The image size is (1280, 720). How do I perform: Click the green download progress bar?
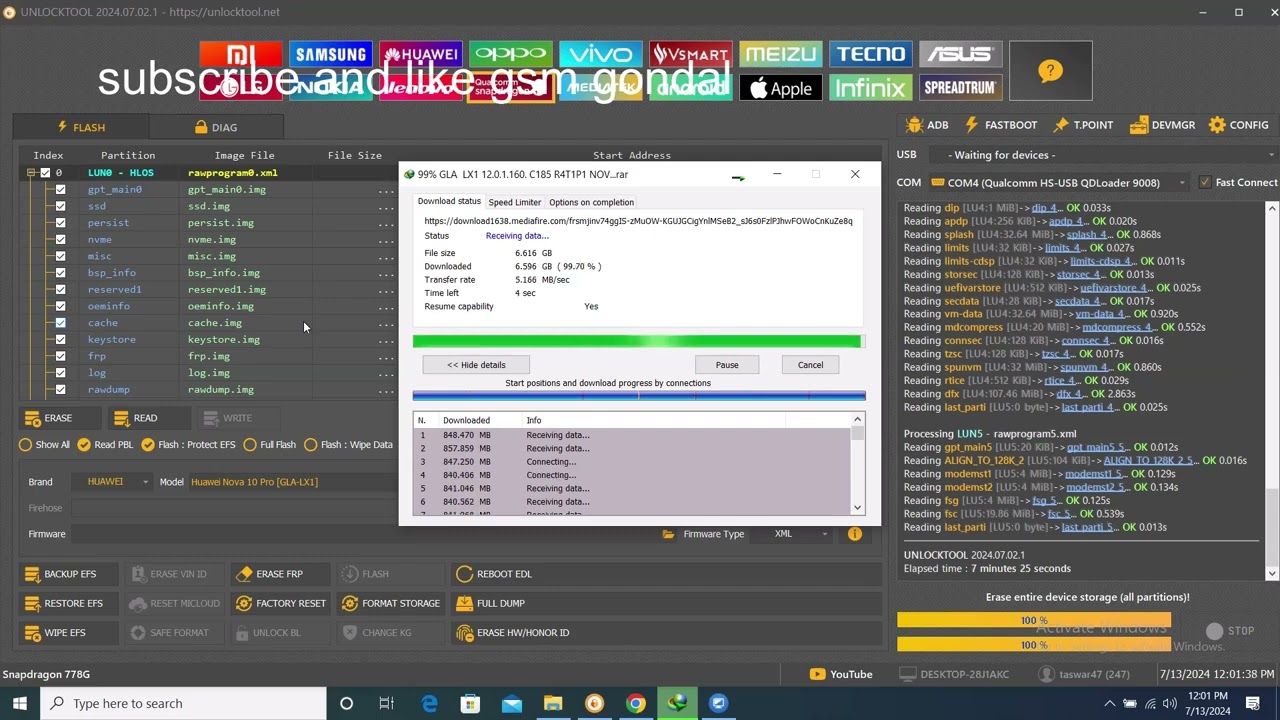click(637, 342)
